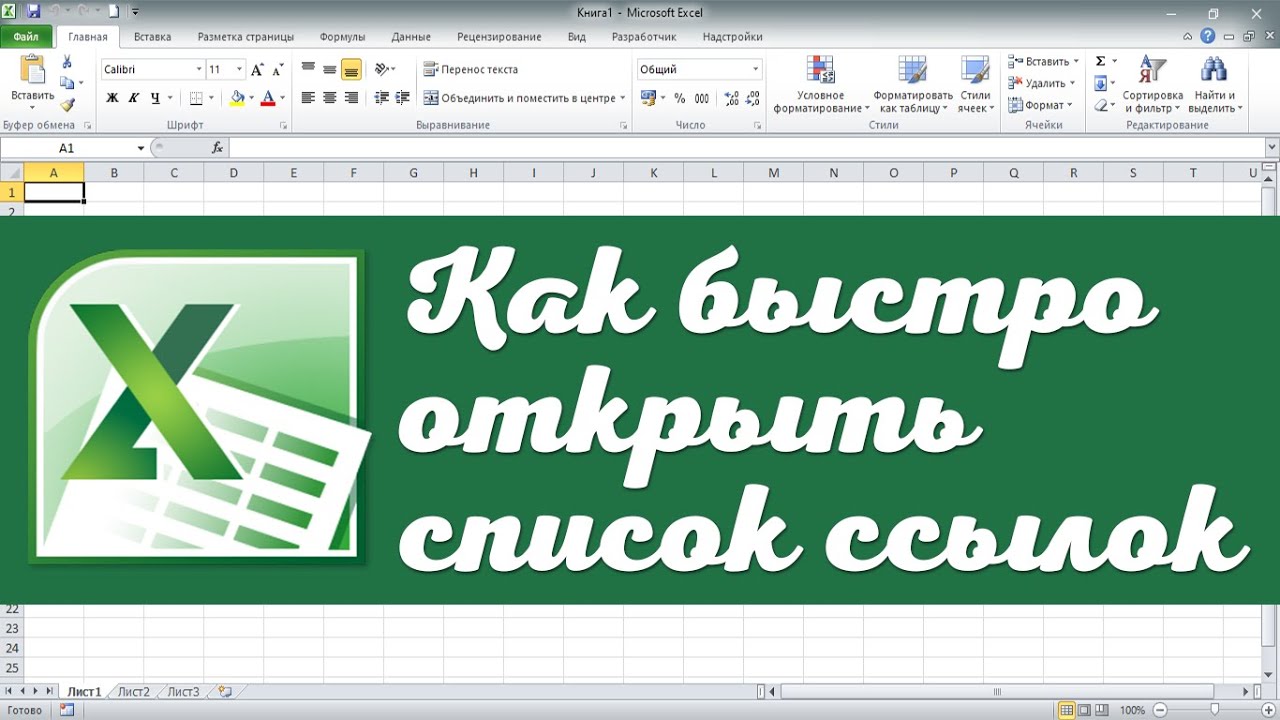Click the Name Box showing A1
The height and width of the screenshot is (720, 1280).
(67, 148)
